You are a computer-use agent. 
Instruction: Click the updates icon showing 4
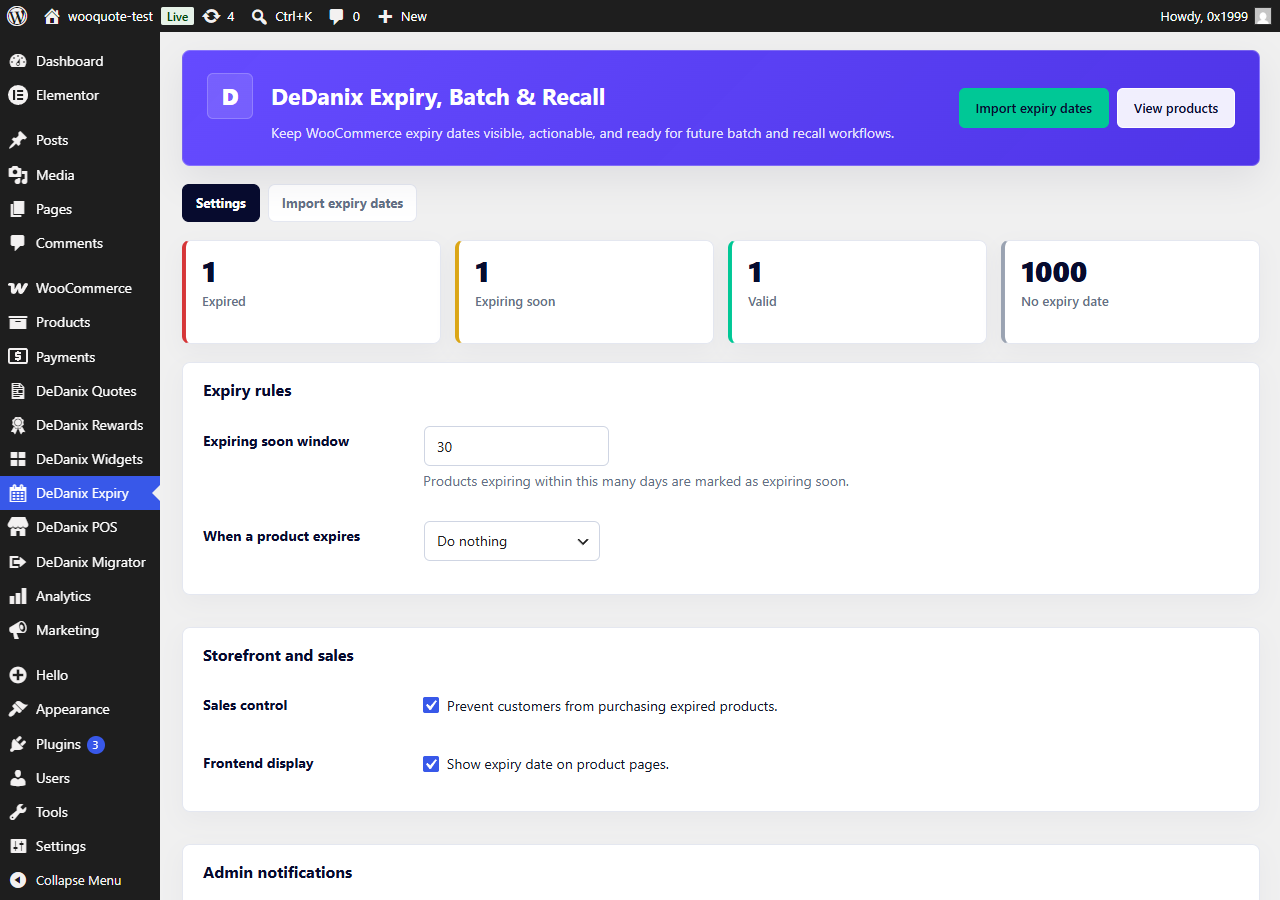click(211, 16)
